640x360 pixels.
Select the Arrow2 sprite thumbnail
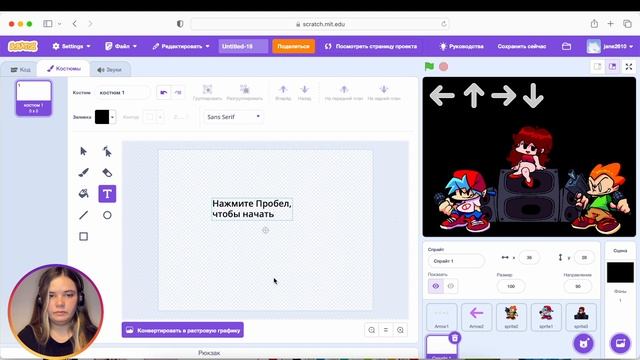click(x=476, y=317)
